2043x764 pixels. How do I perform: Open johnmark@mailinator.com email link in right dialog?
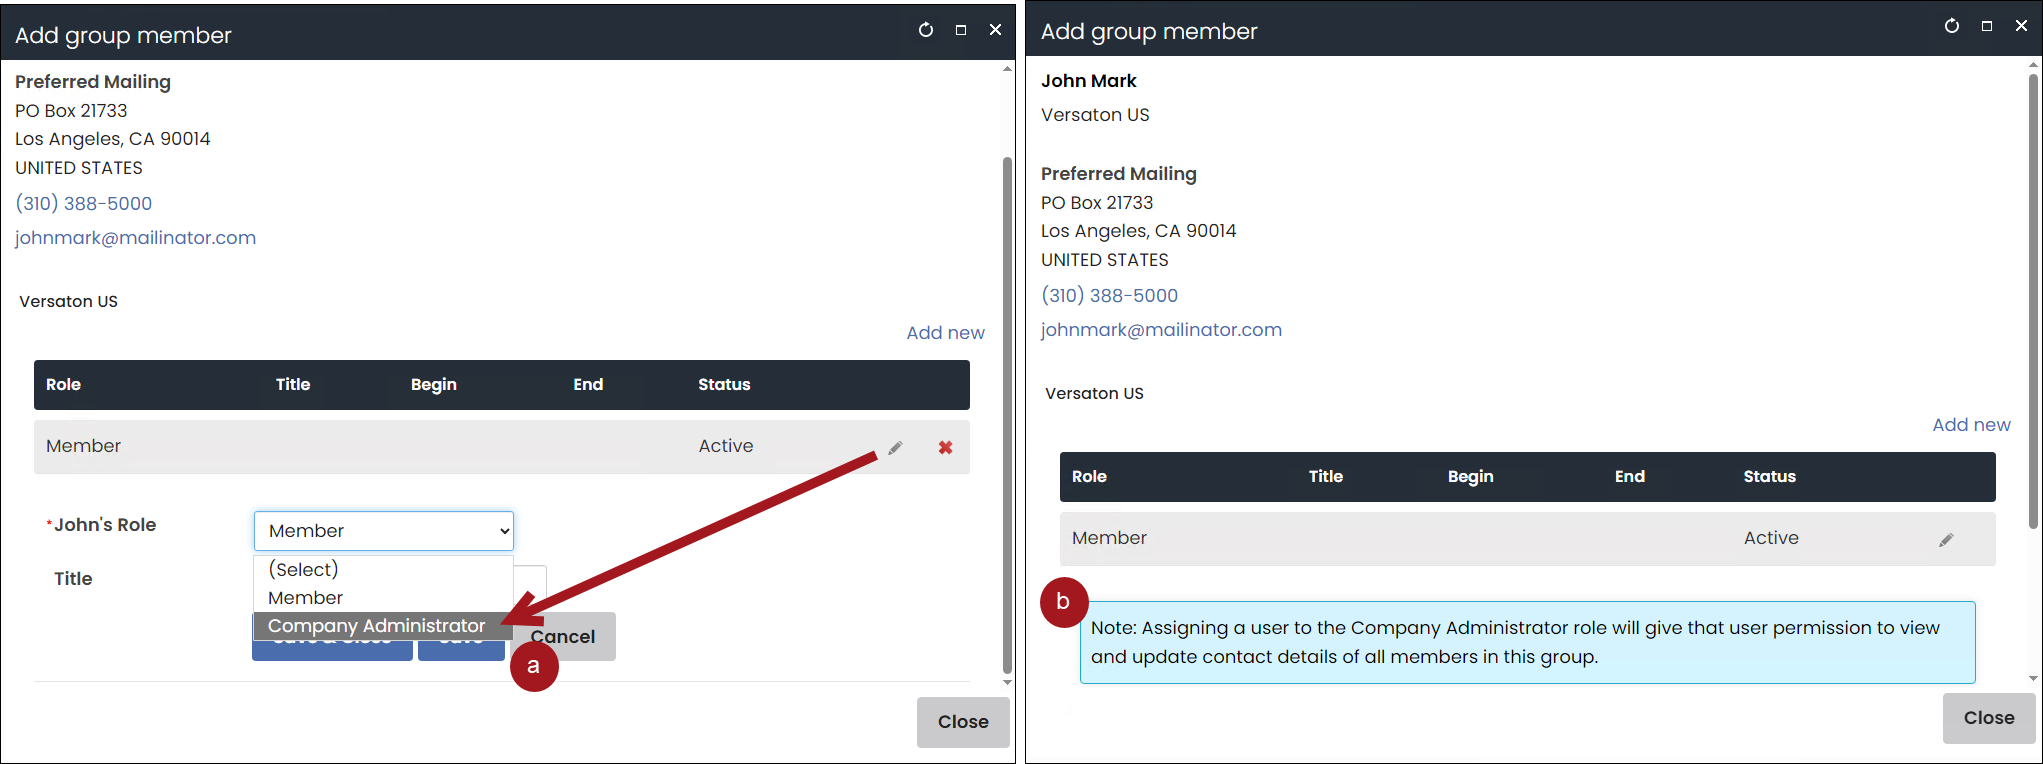pos(1162,330)
